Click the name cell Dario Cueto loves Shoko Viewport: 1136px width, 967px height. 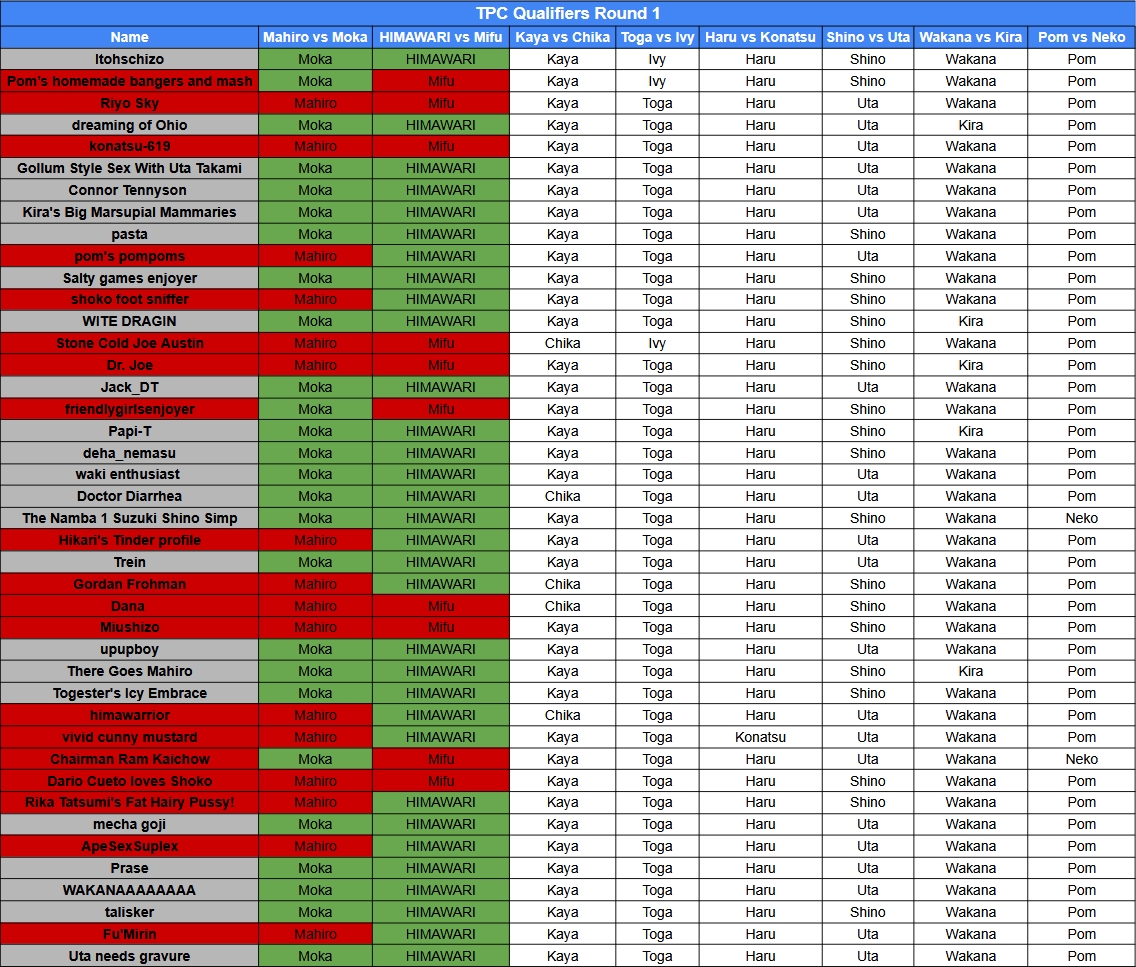point(130,781)
